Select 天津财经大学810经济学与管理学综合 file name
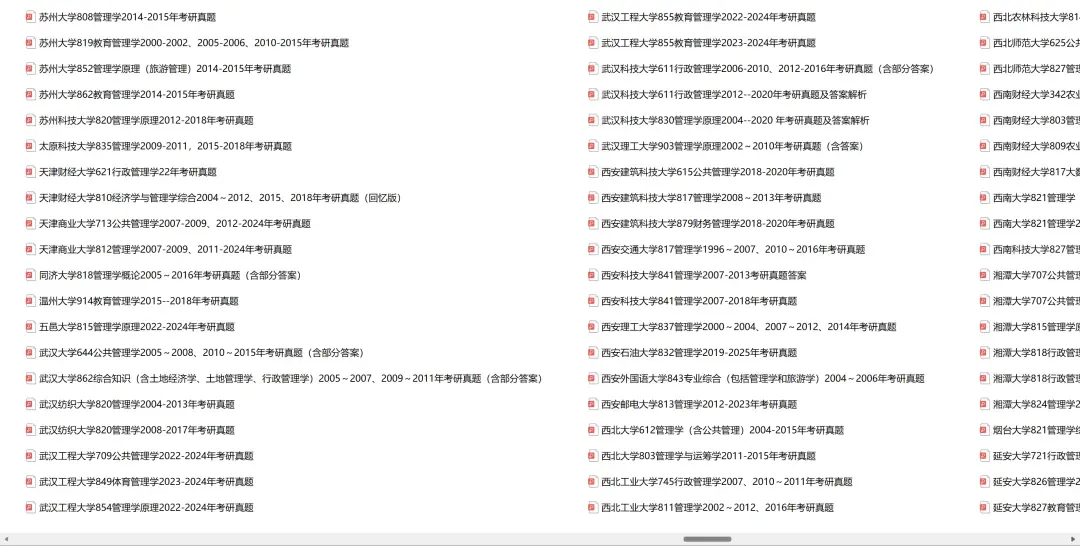This screenshot has height=546, width=1080. click(x=220, y=198)
